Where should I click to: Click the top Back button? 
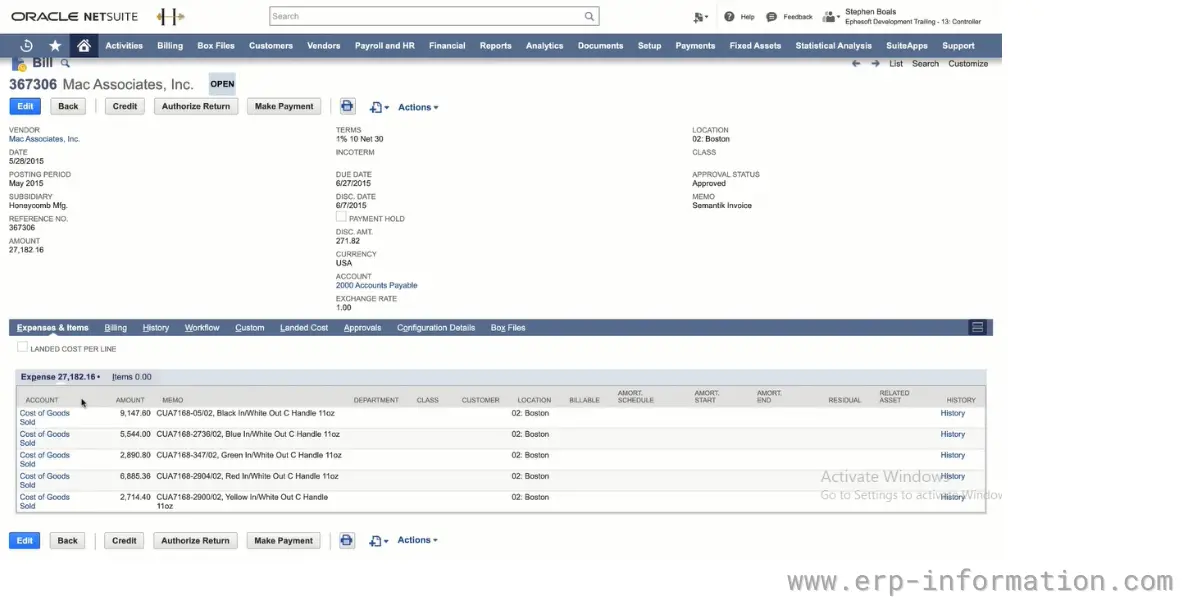68,106
